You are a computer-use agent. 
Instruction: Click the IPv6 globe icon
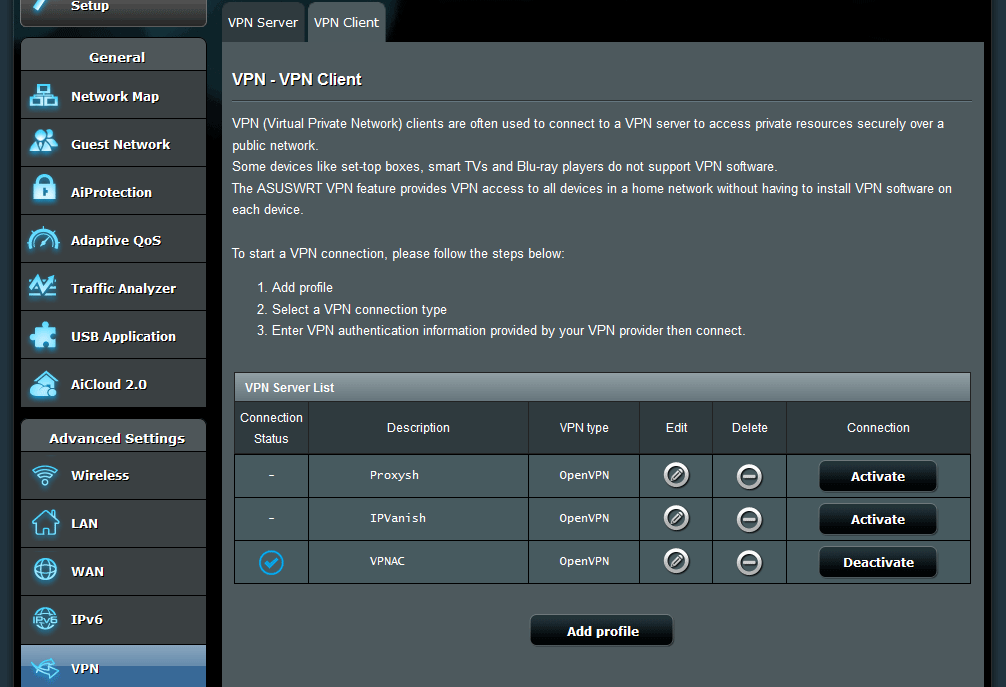point(45,618)
